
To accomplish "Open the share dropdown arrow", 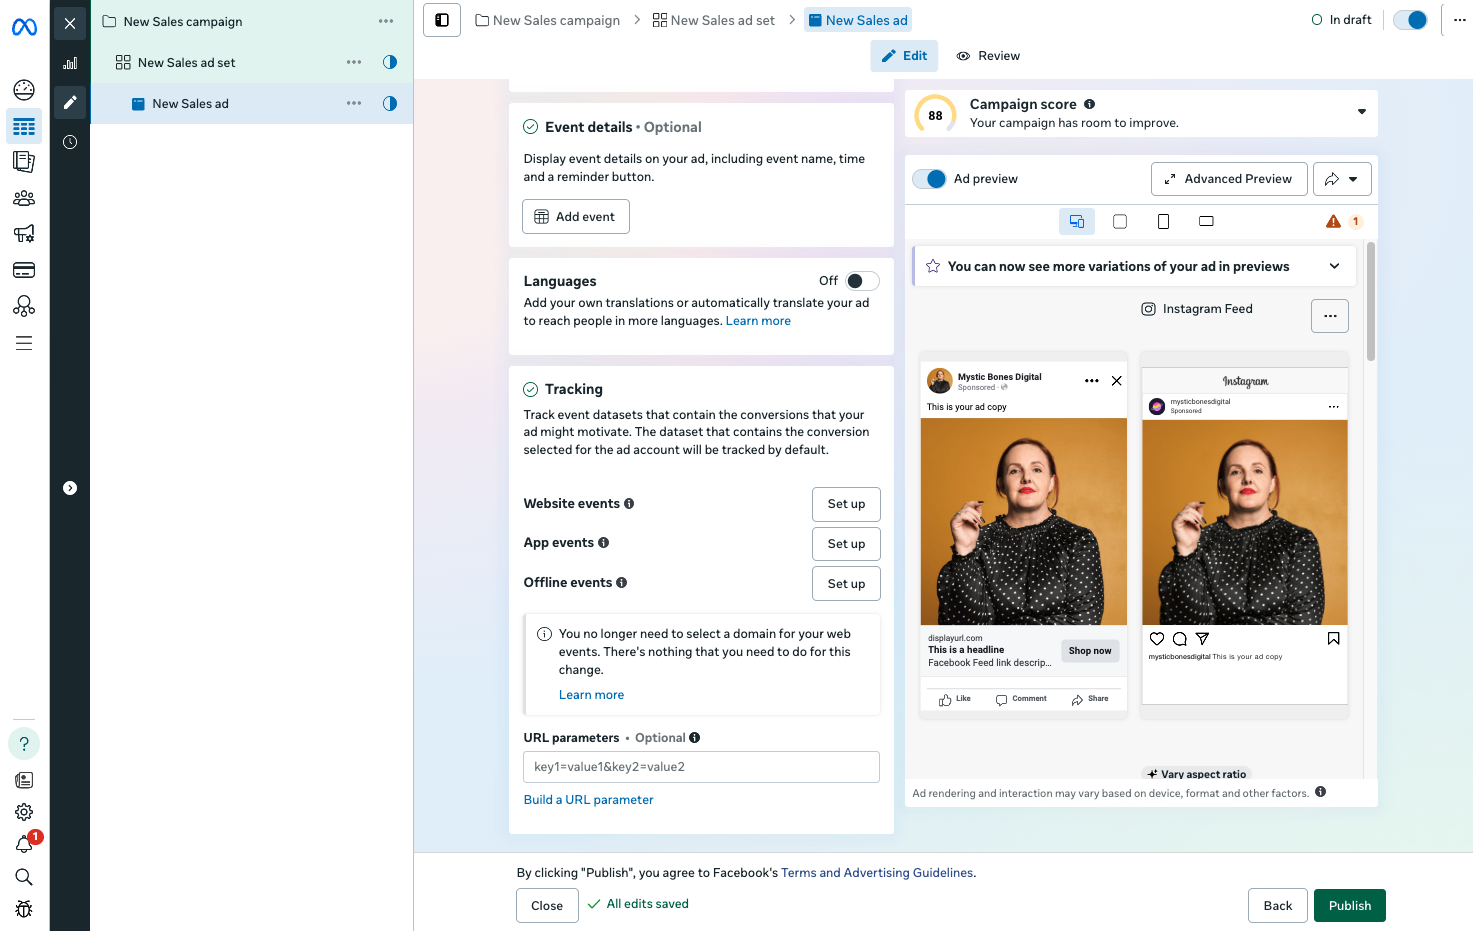I will pos(1353,178).
